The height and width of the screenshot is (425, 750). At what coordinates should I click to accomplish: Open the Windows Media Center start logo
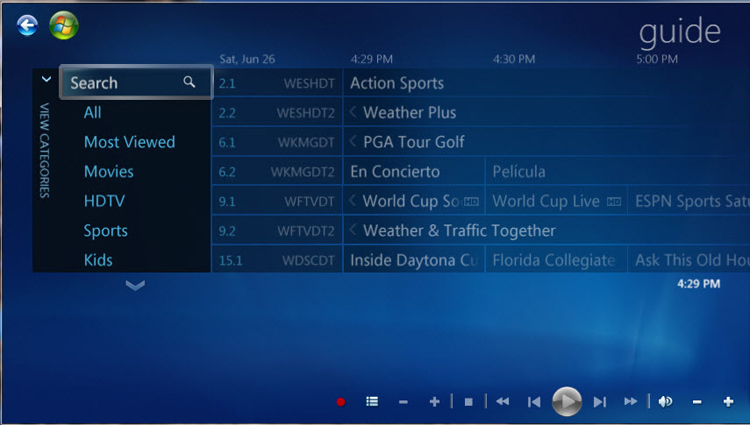tap(63, 26)
